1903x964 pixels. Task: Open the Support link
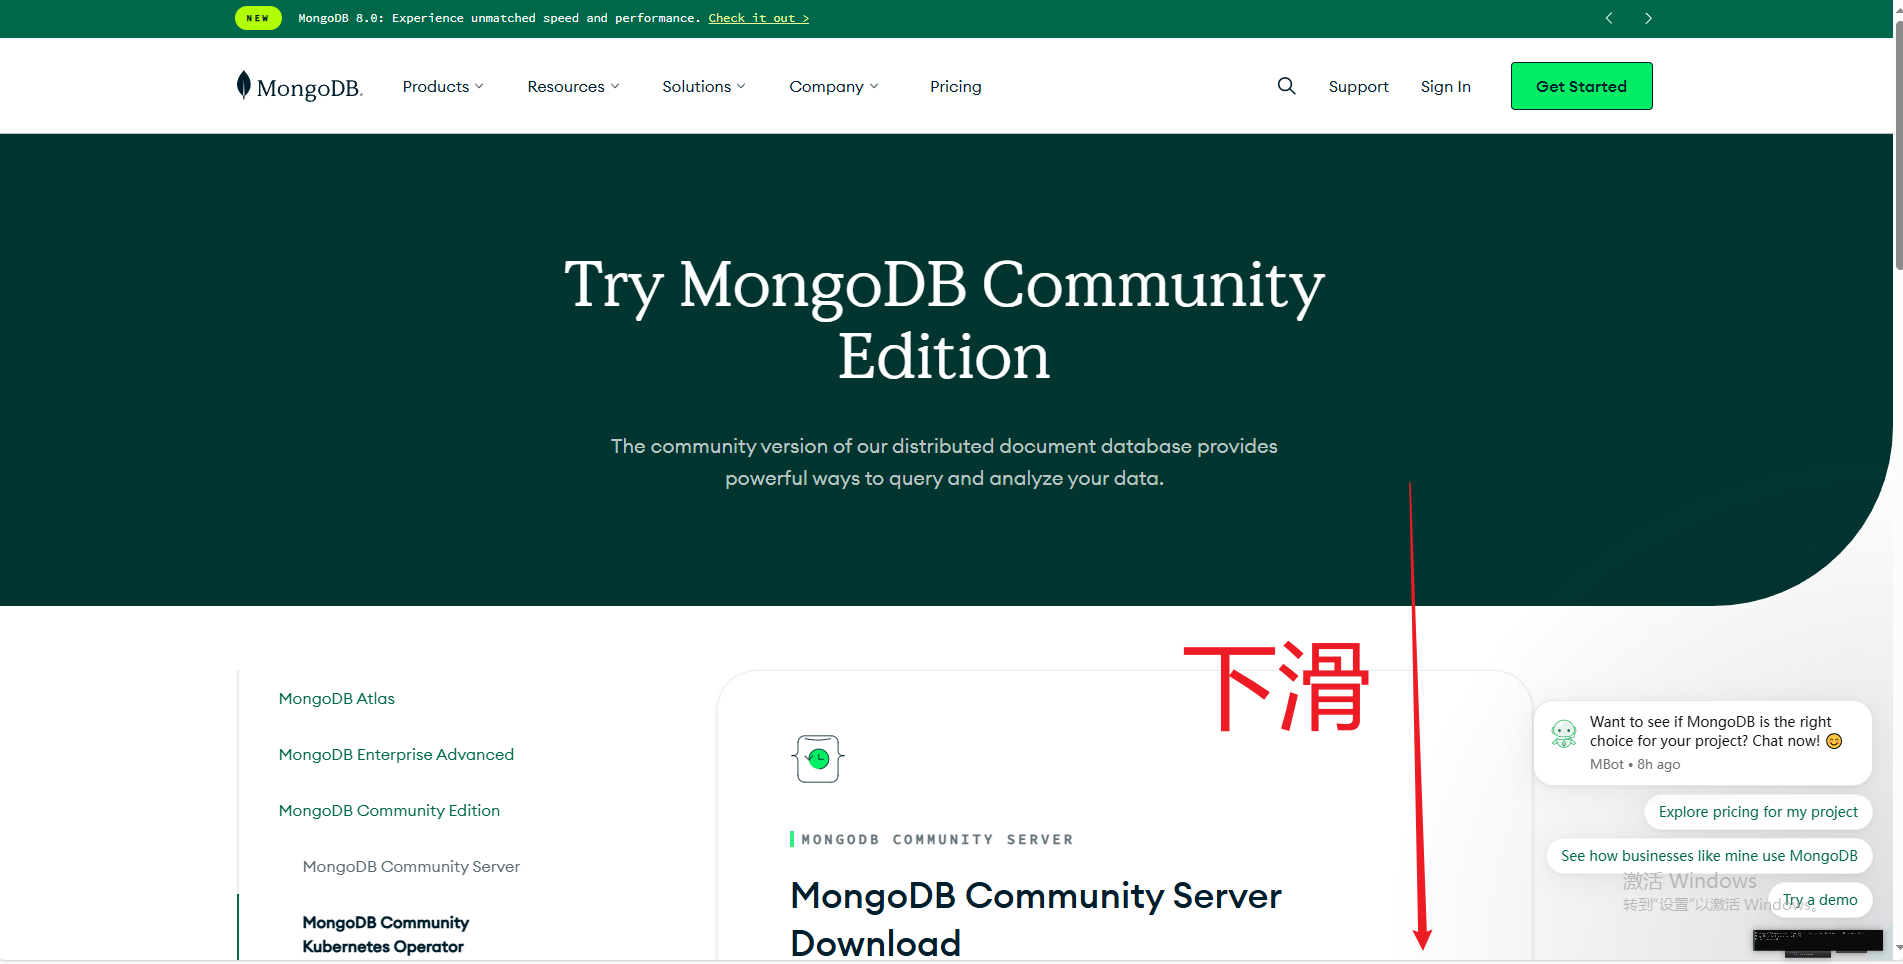click(x=1358, y=86)
